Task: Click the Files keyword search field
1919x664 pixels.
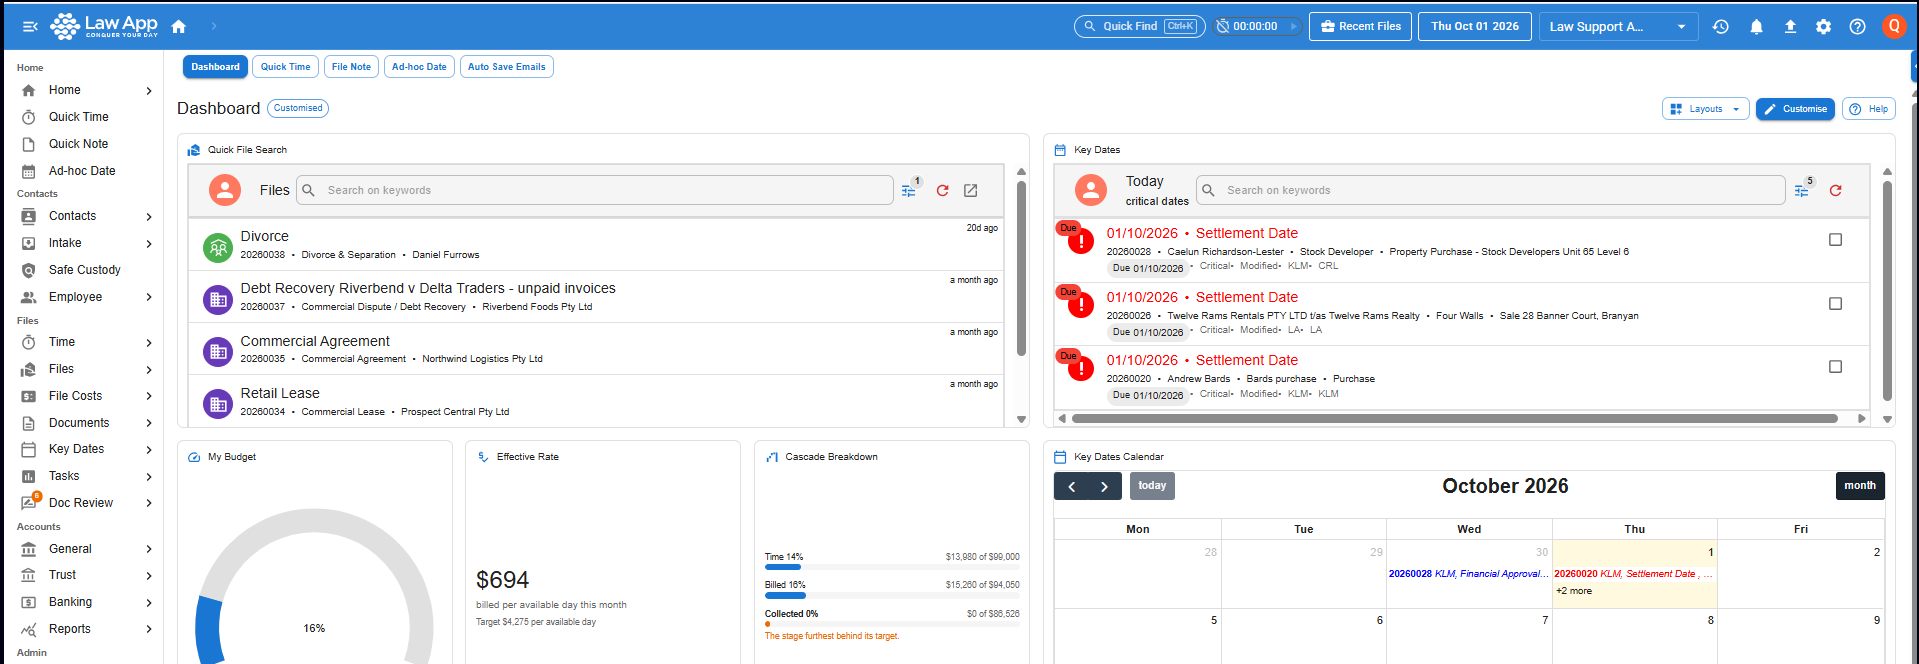Action: (594, 190)
